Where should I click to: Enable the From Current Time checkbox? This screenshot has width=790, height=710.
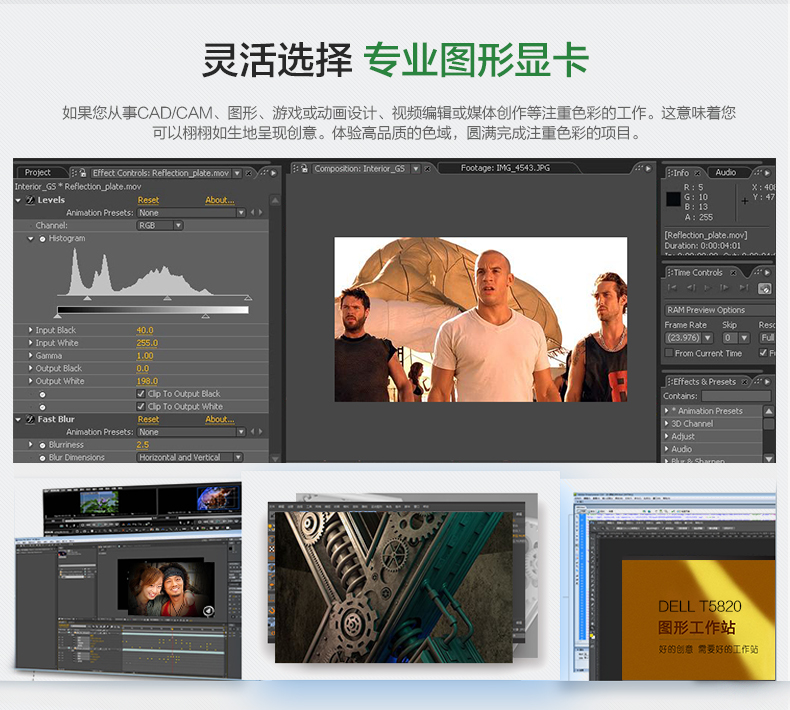[669, 353]
